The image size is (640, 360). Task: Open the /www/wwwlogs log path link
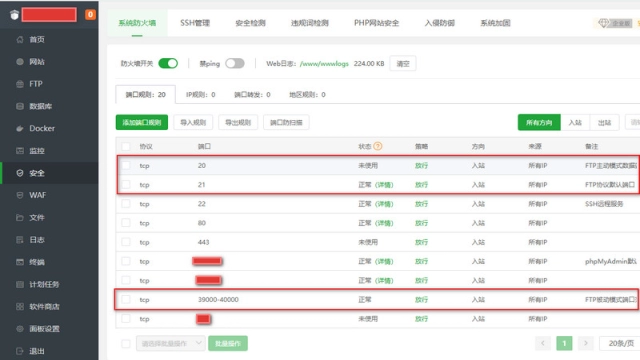click(324, 64)
